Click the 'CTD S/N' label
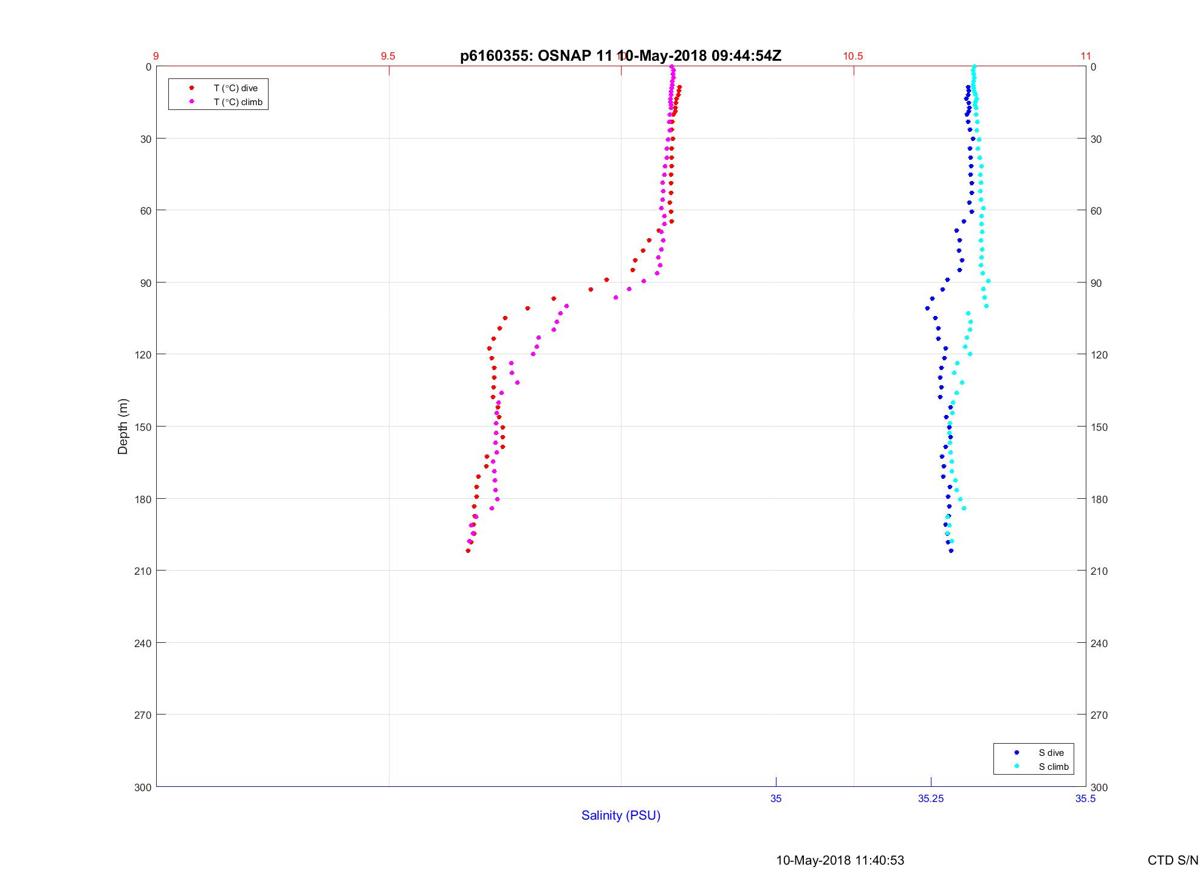1200x885 pixels. coord(1172,860)
